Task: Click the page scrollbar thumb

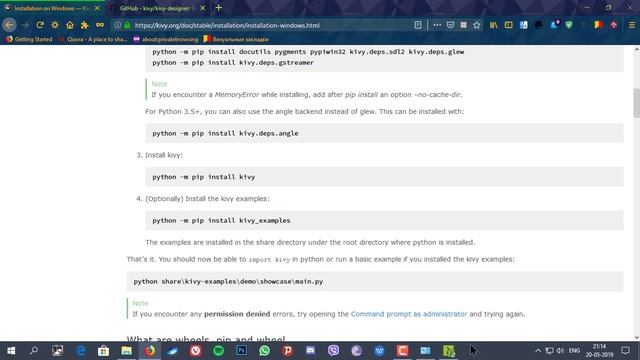Action: [636, 102]
